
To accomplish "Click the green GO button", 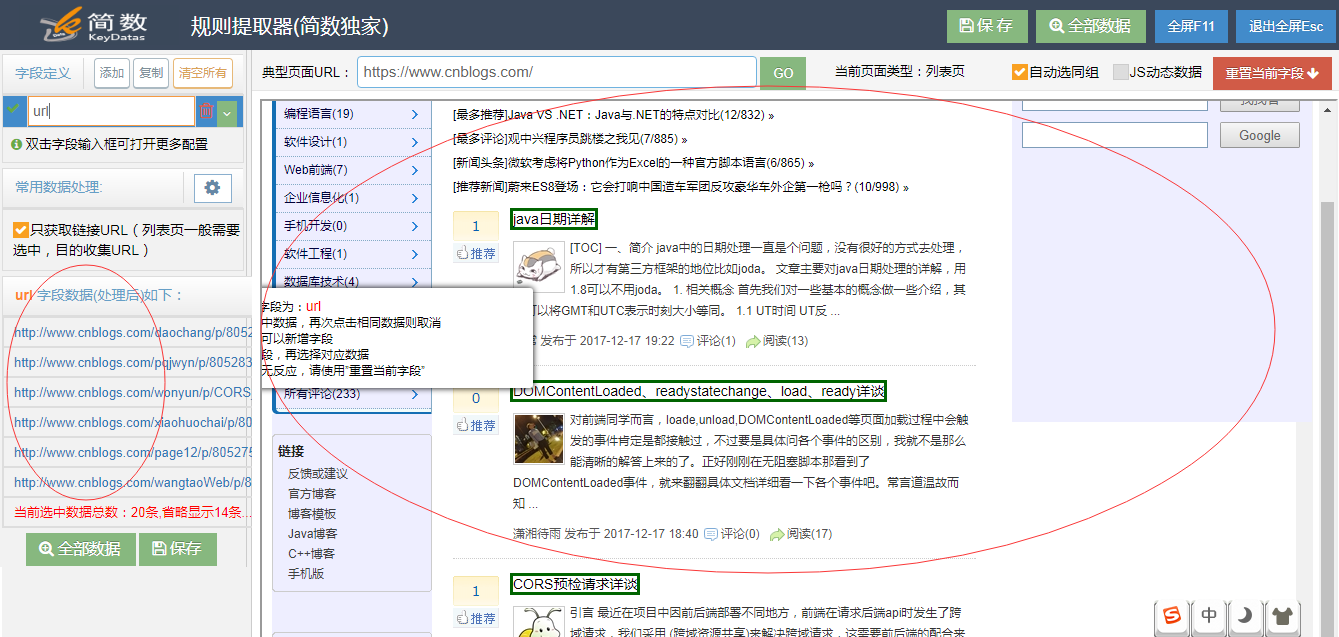I will (x=783, y=73).
